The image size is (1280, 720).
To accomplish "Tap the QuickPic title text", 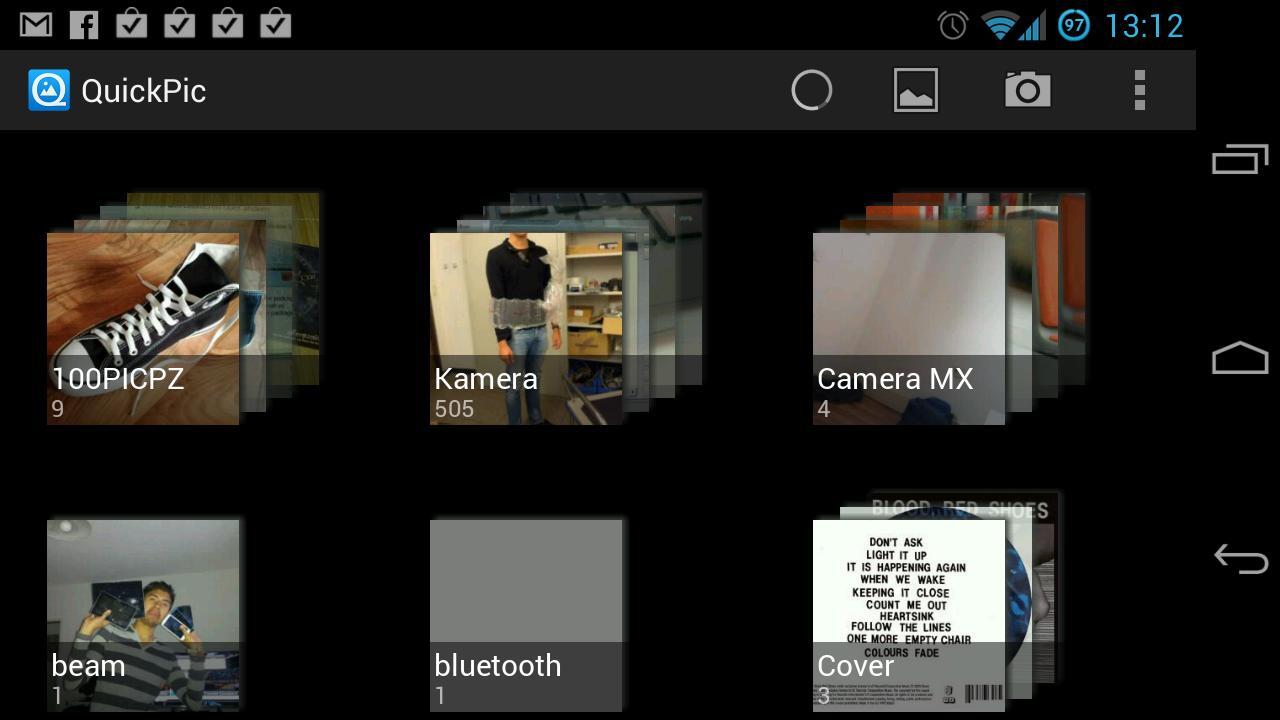I will click(143, 91).
